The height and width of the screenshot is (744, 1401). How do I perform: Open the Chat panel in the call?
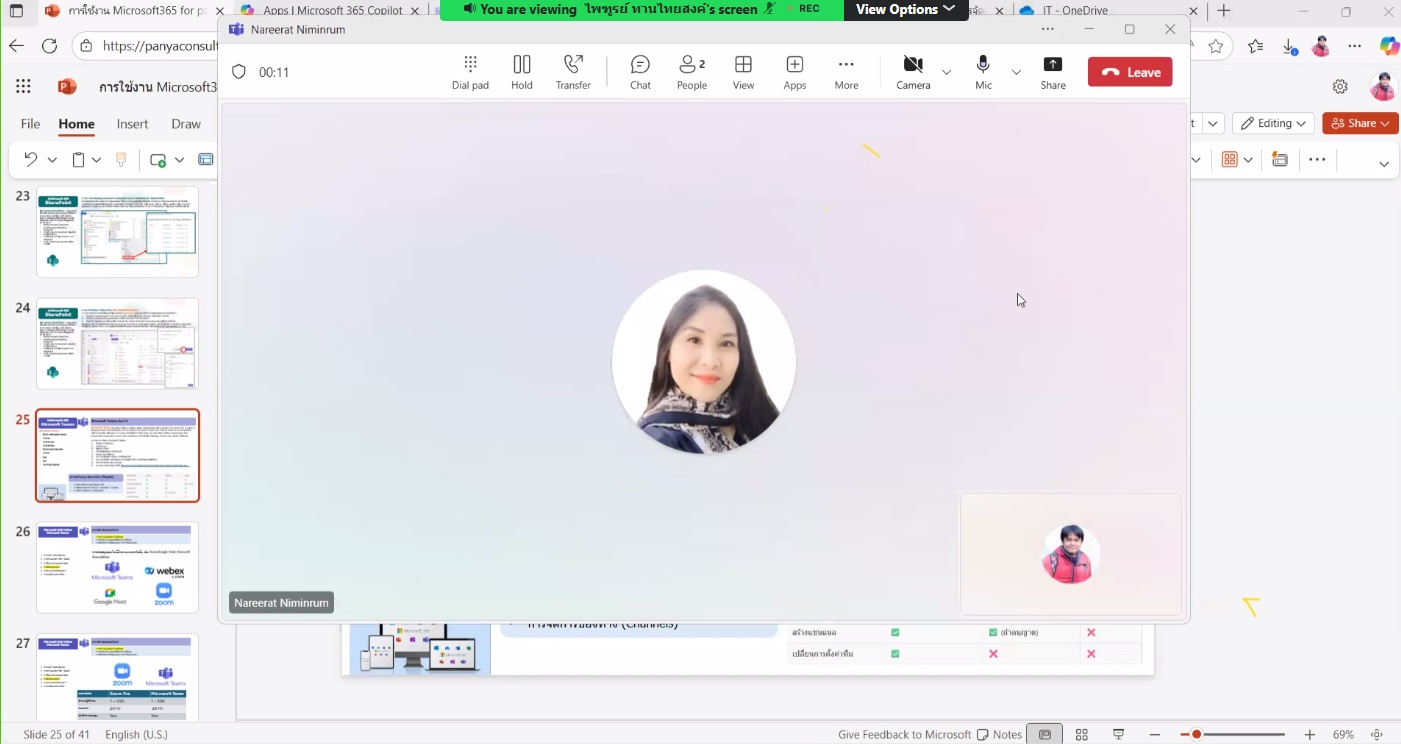640,72
